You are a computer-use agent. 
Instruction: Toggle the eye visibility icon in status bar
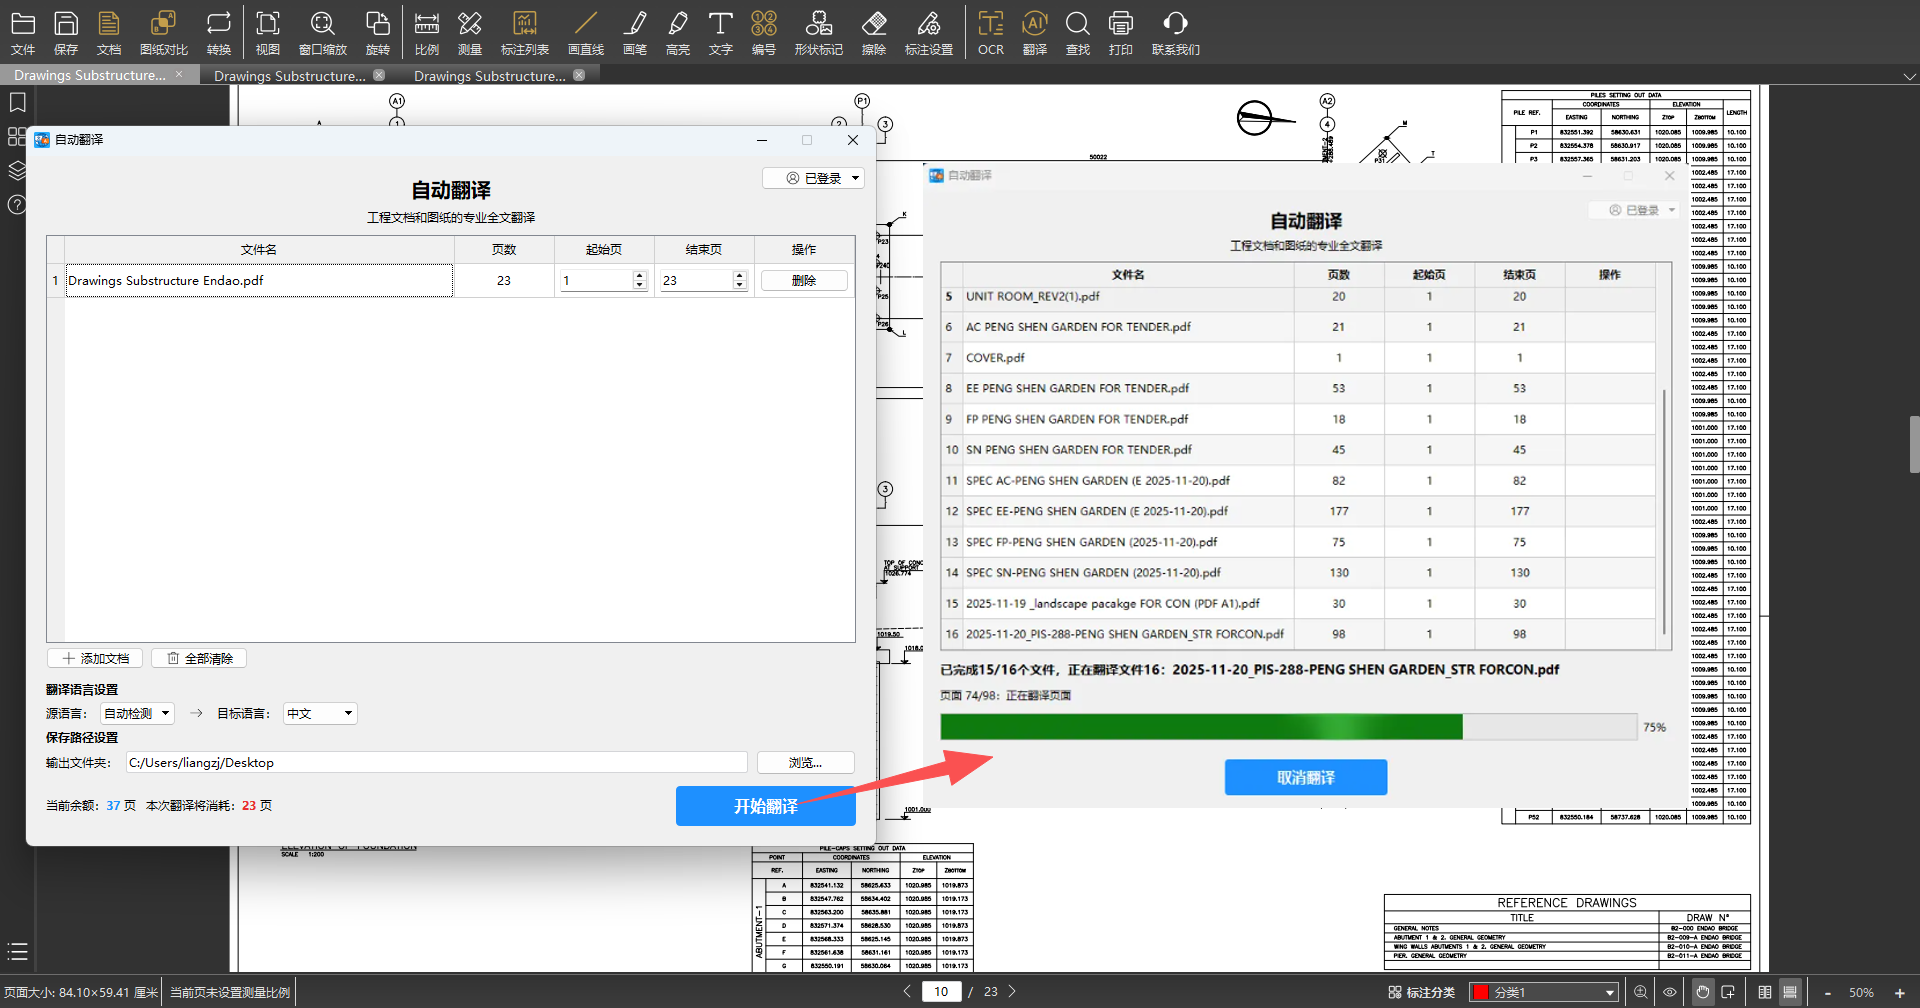coord(1669,992)
